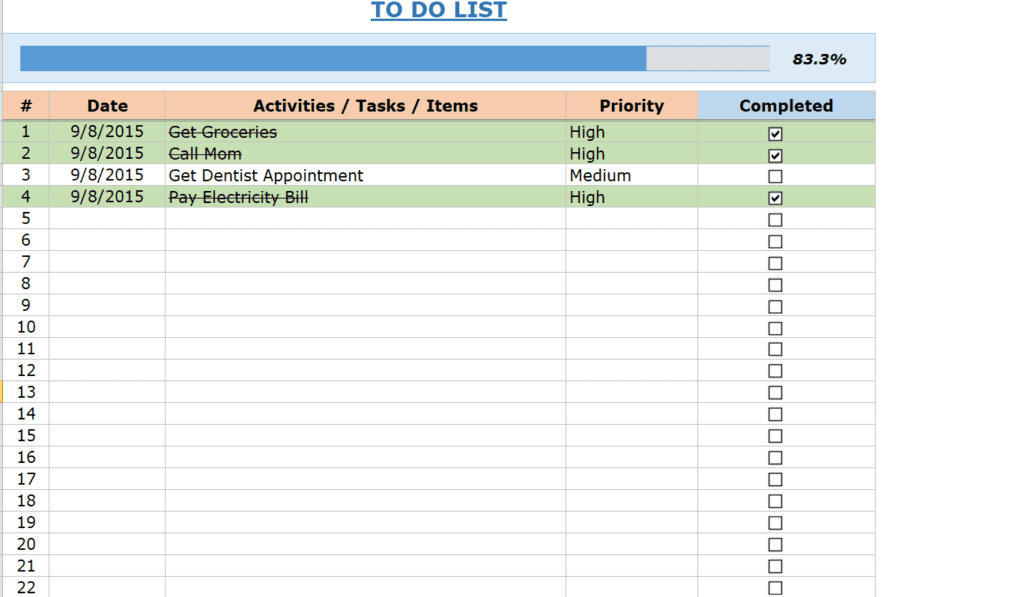Select the High priority cell for Call Mom
This screenshot has width=1024, height=597.
[x=632, y=153]
